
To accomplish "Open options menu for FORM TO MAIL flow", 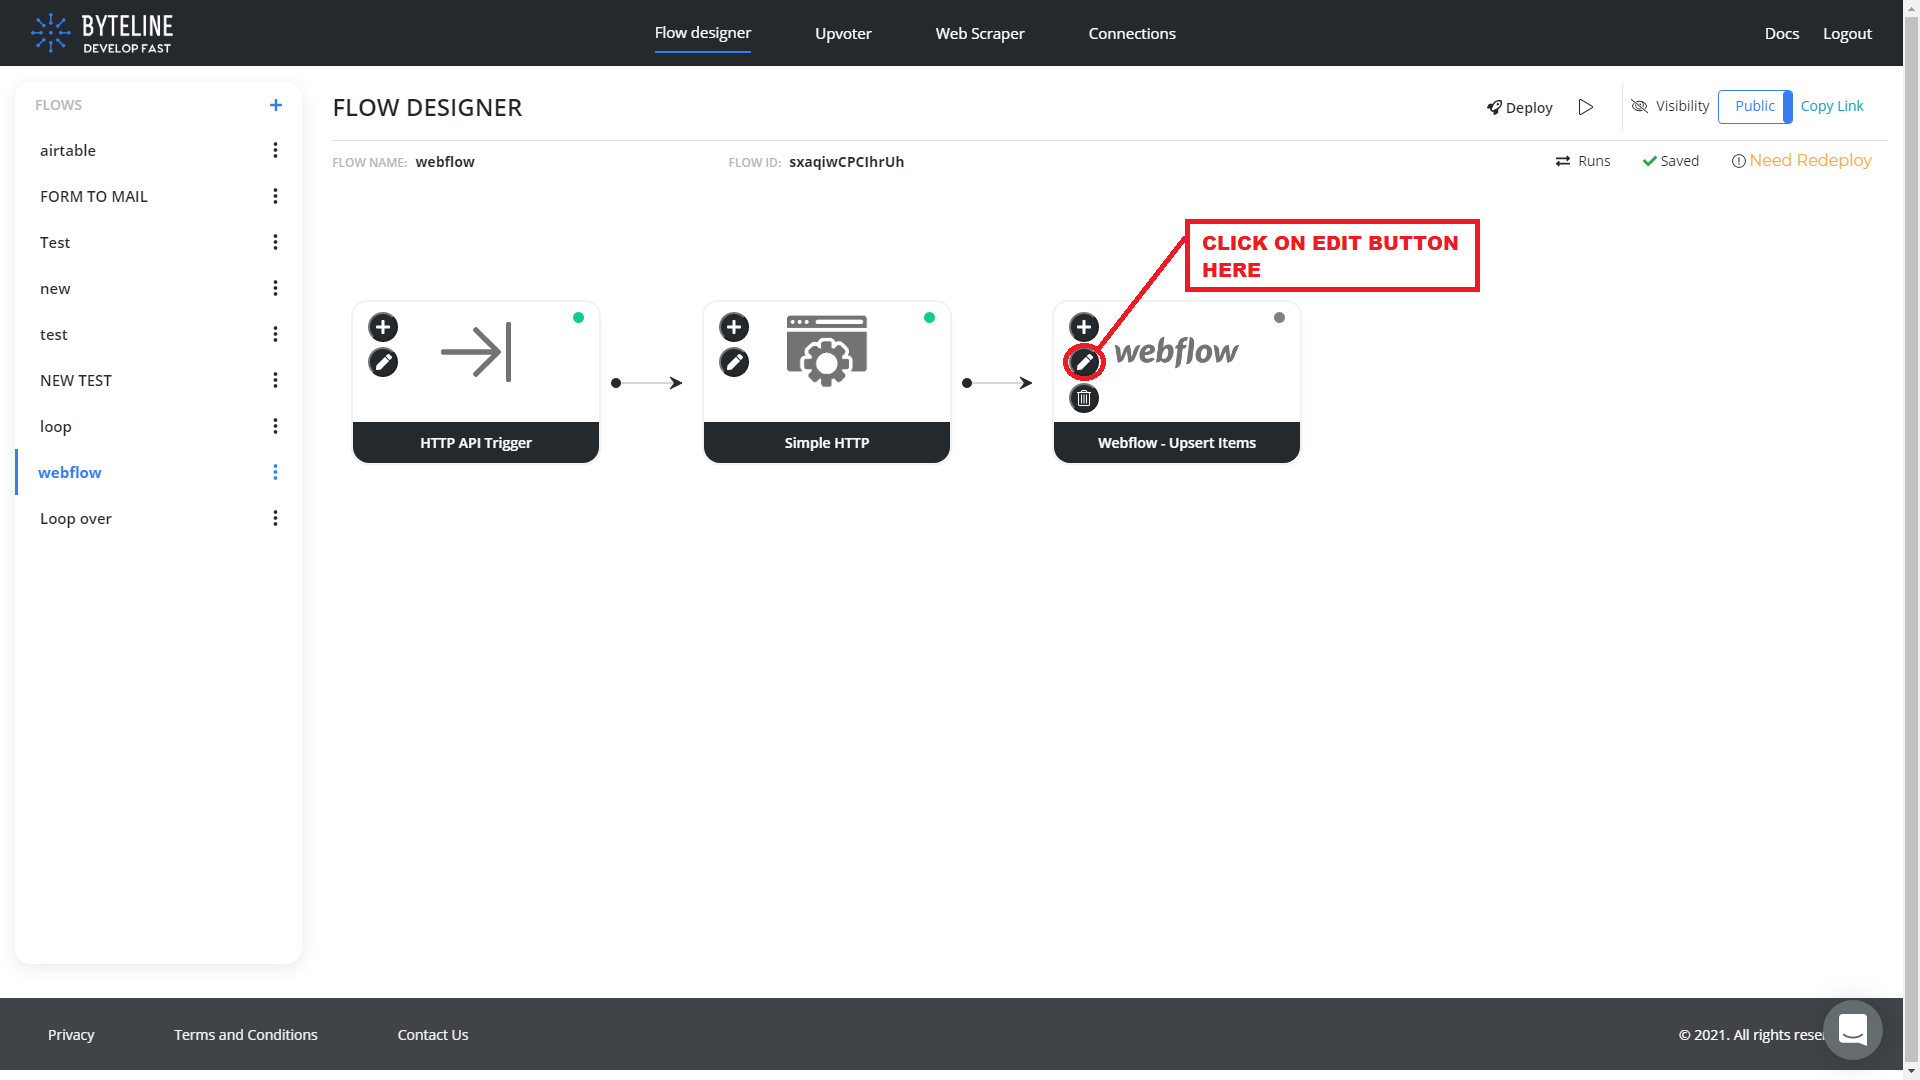I will [x=275, y=196].
